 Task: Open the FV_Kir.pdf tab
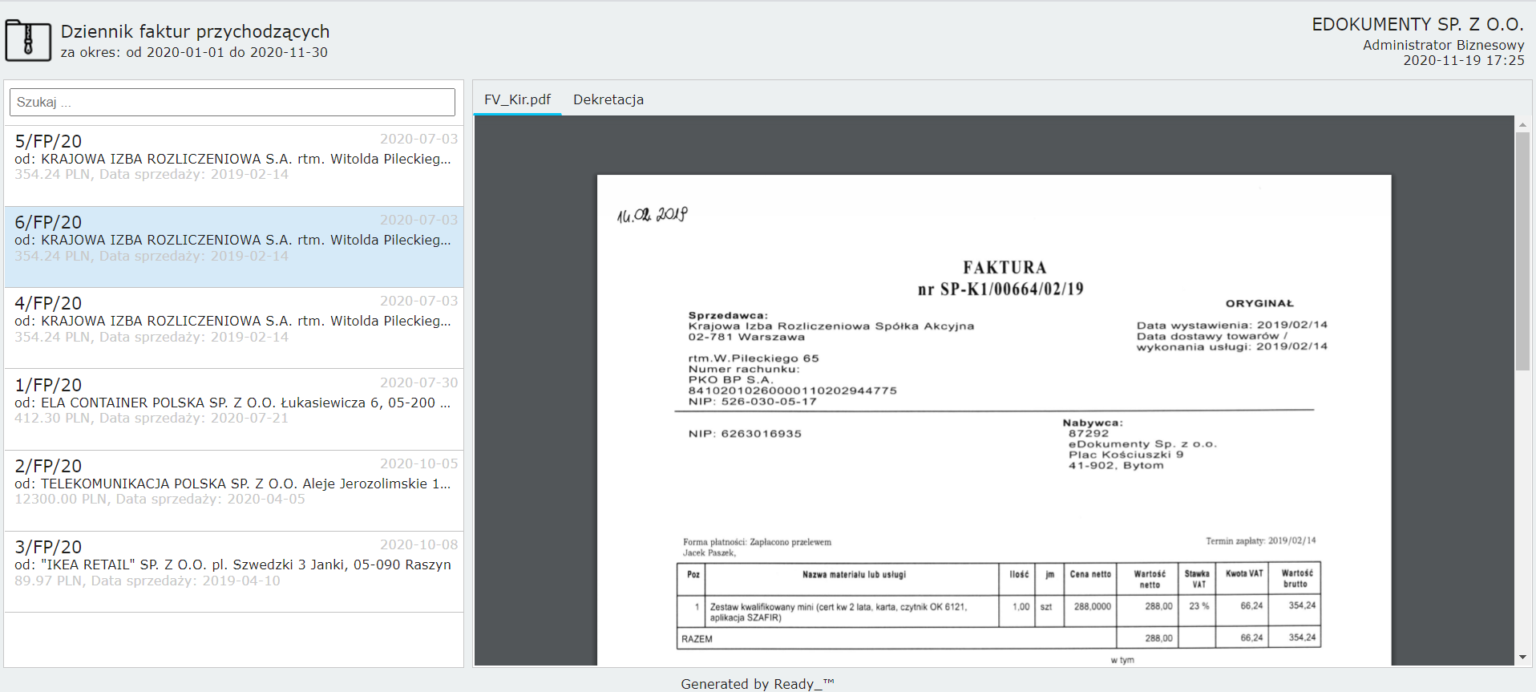point(517,99)
